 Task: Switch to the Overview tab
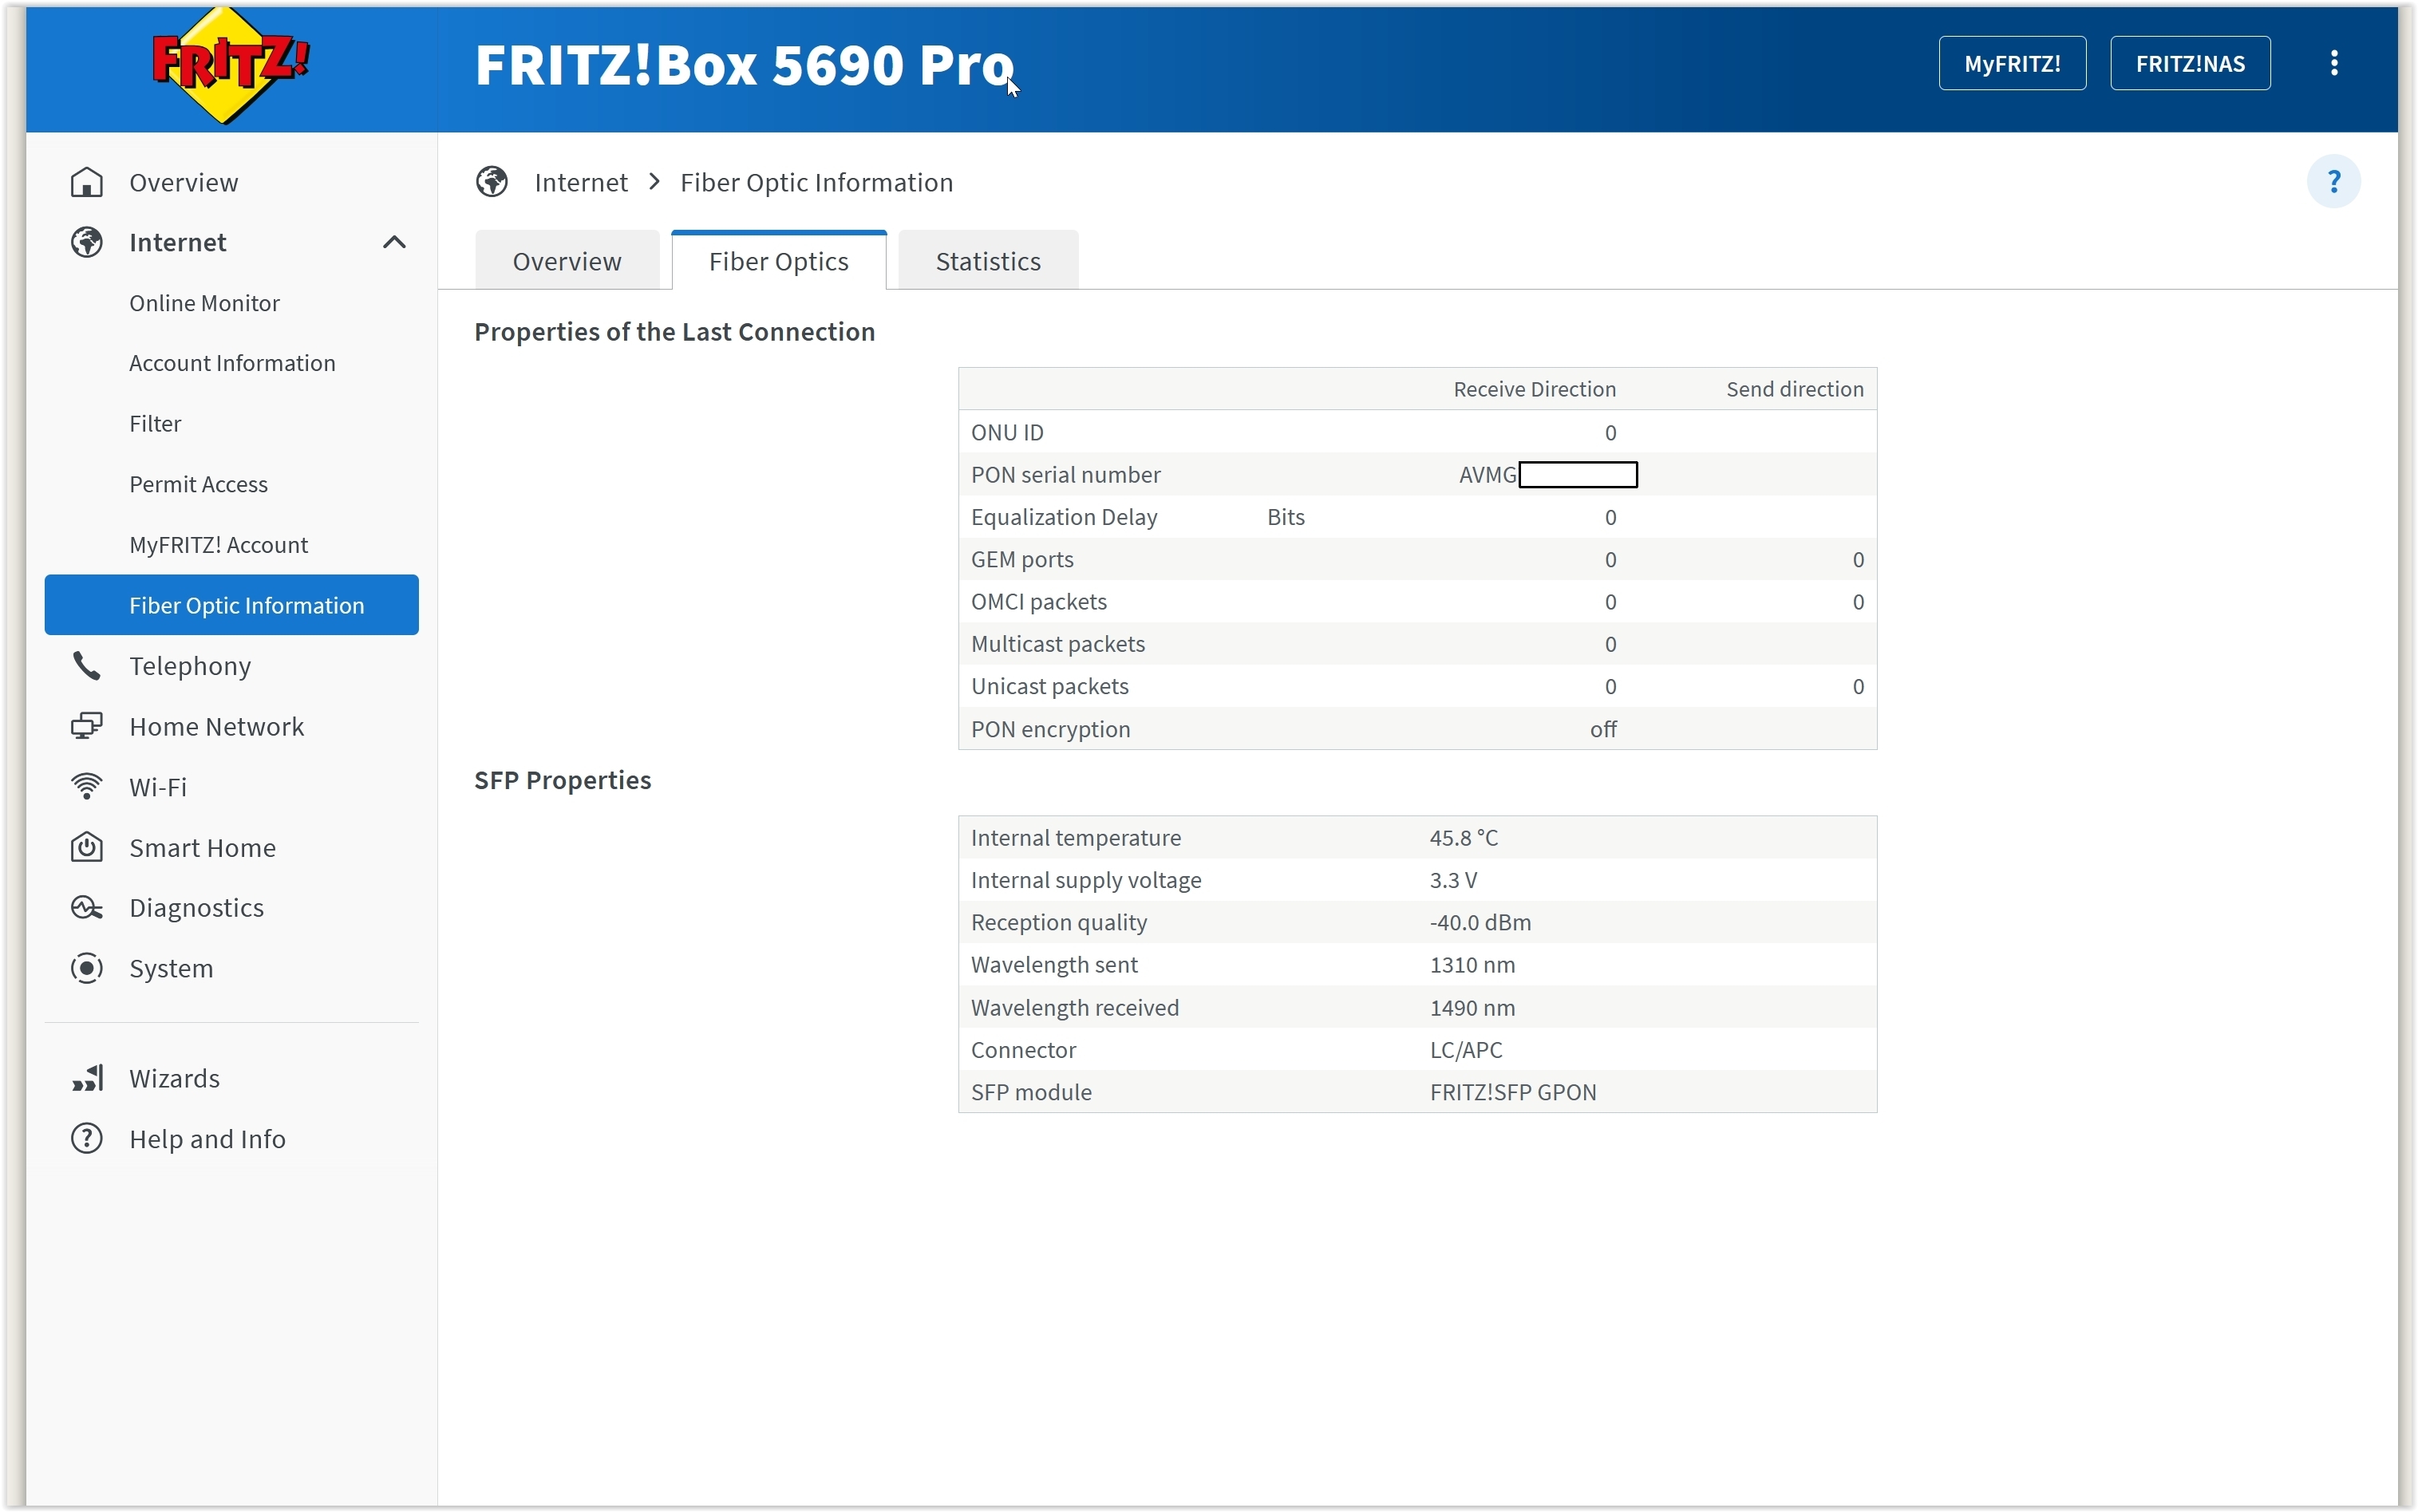[x=567, y=261]
